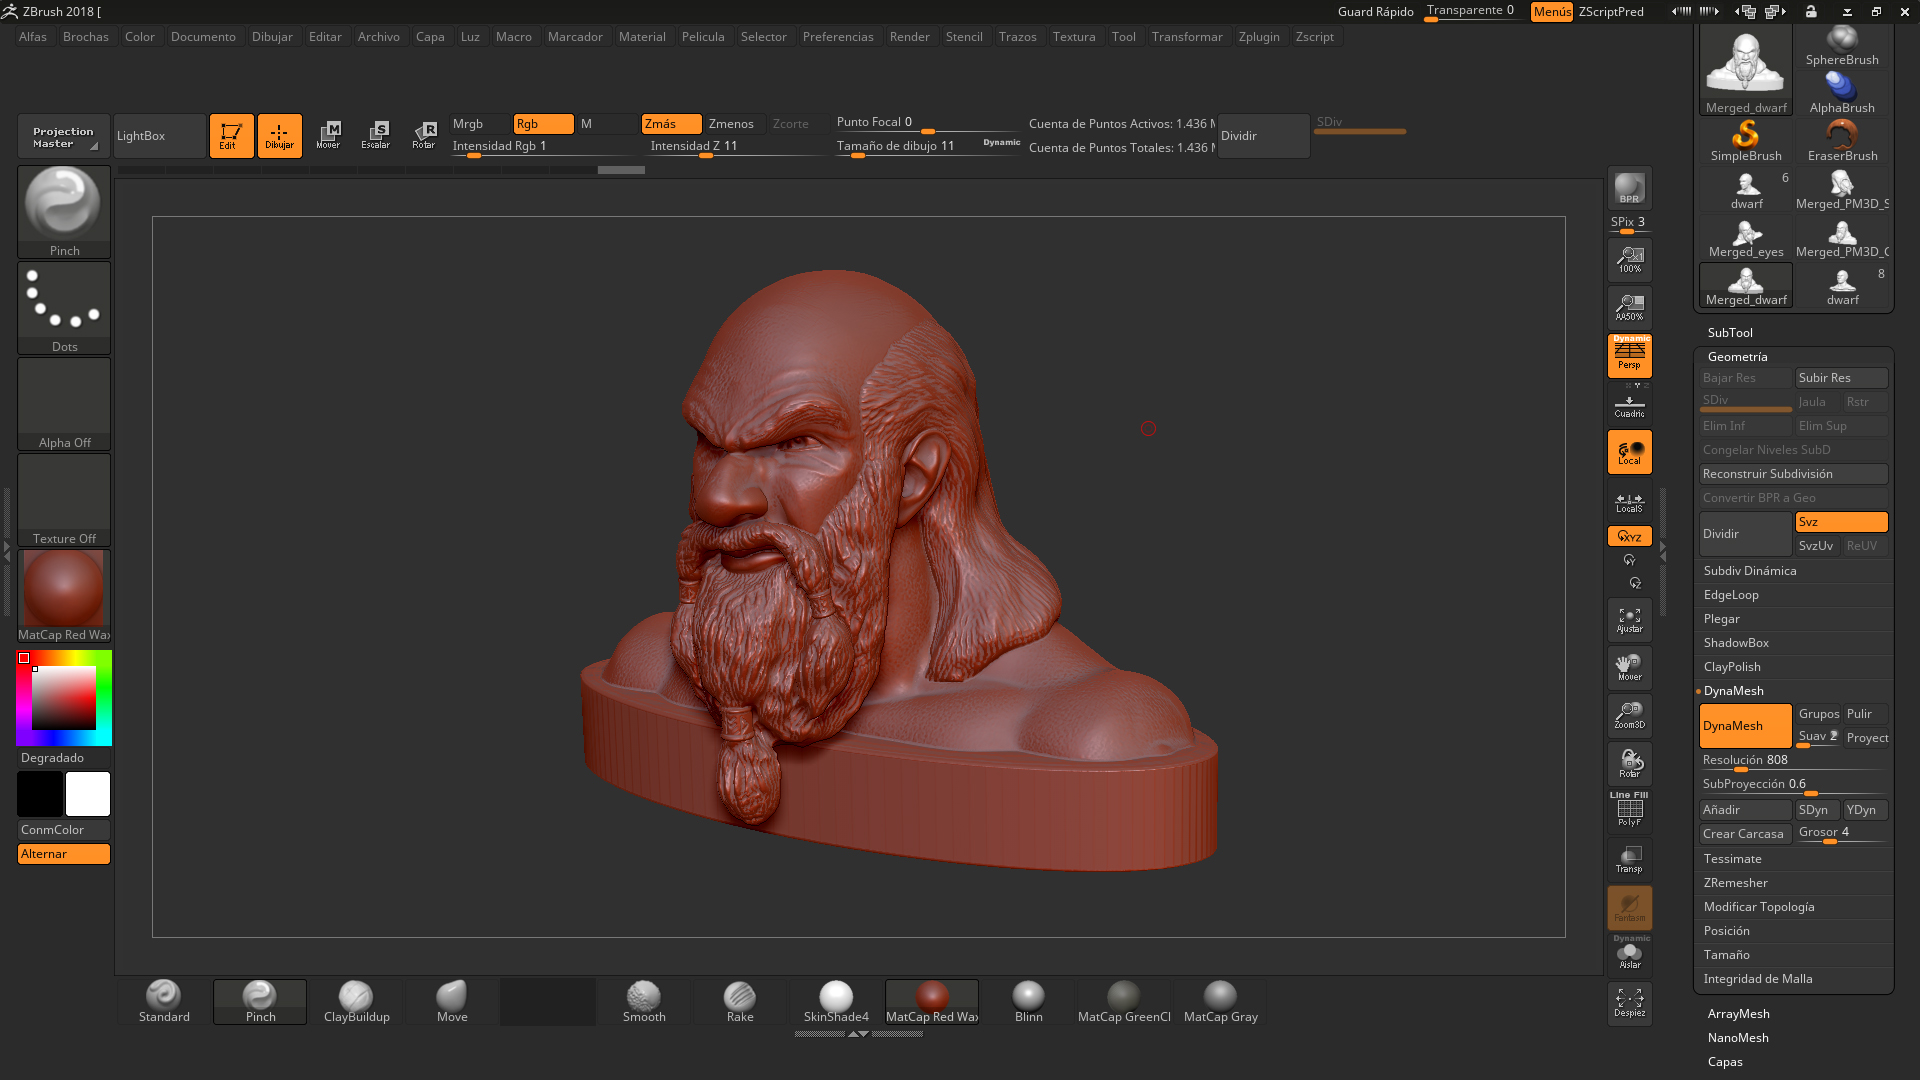1920x1080 pixels.
Task: Click the Zoom3D icon
Action: pos(1629,716)
